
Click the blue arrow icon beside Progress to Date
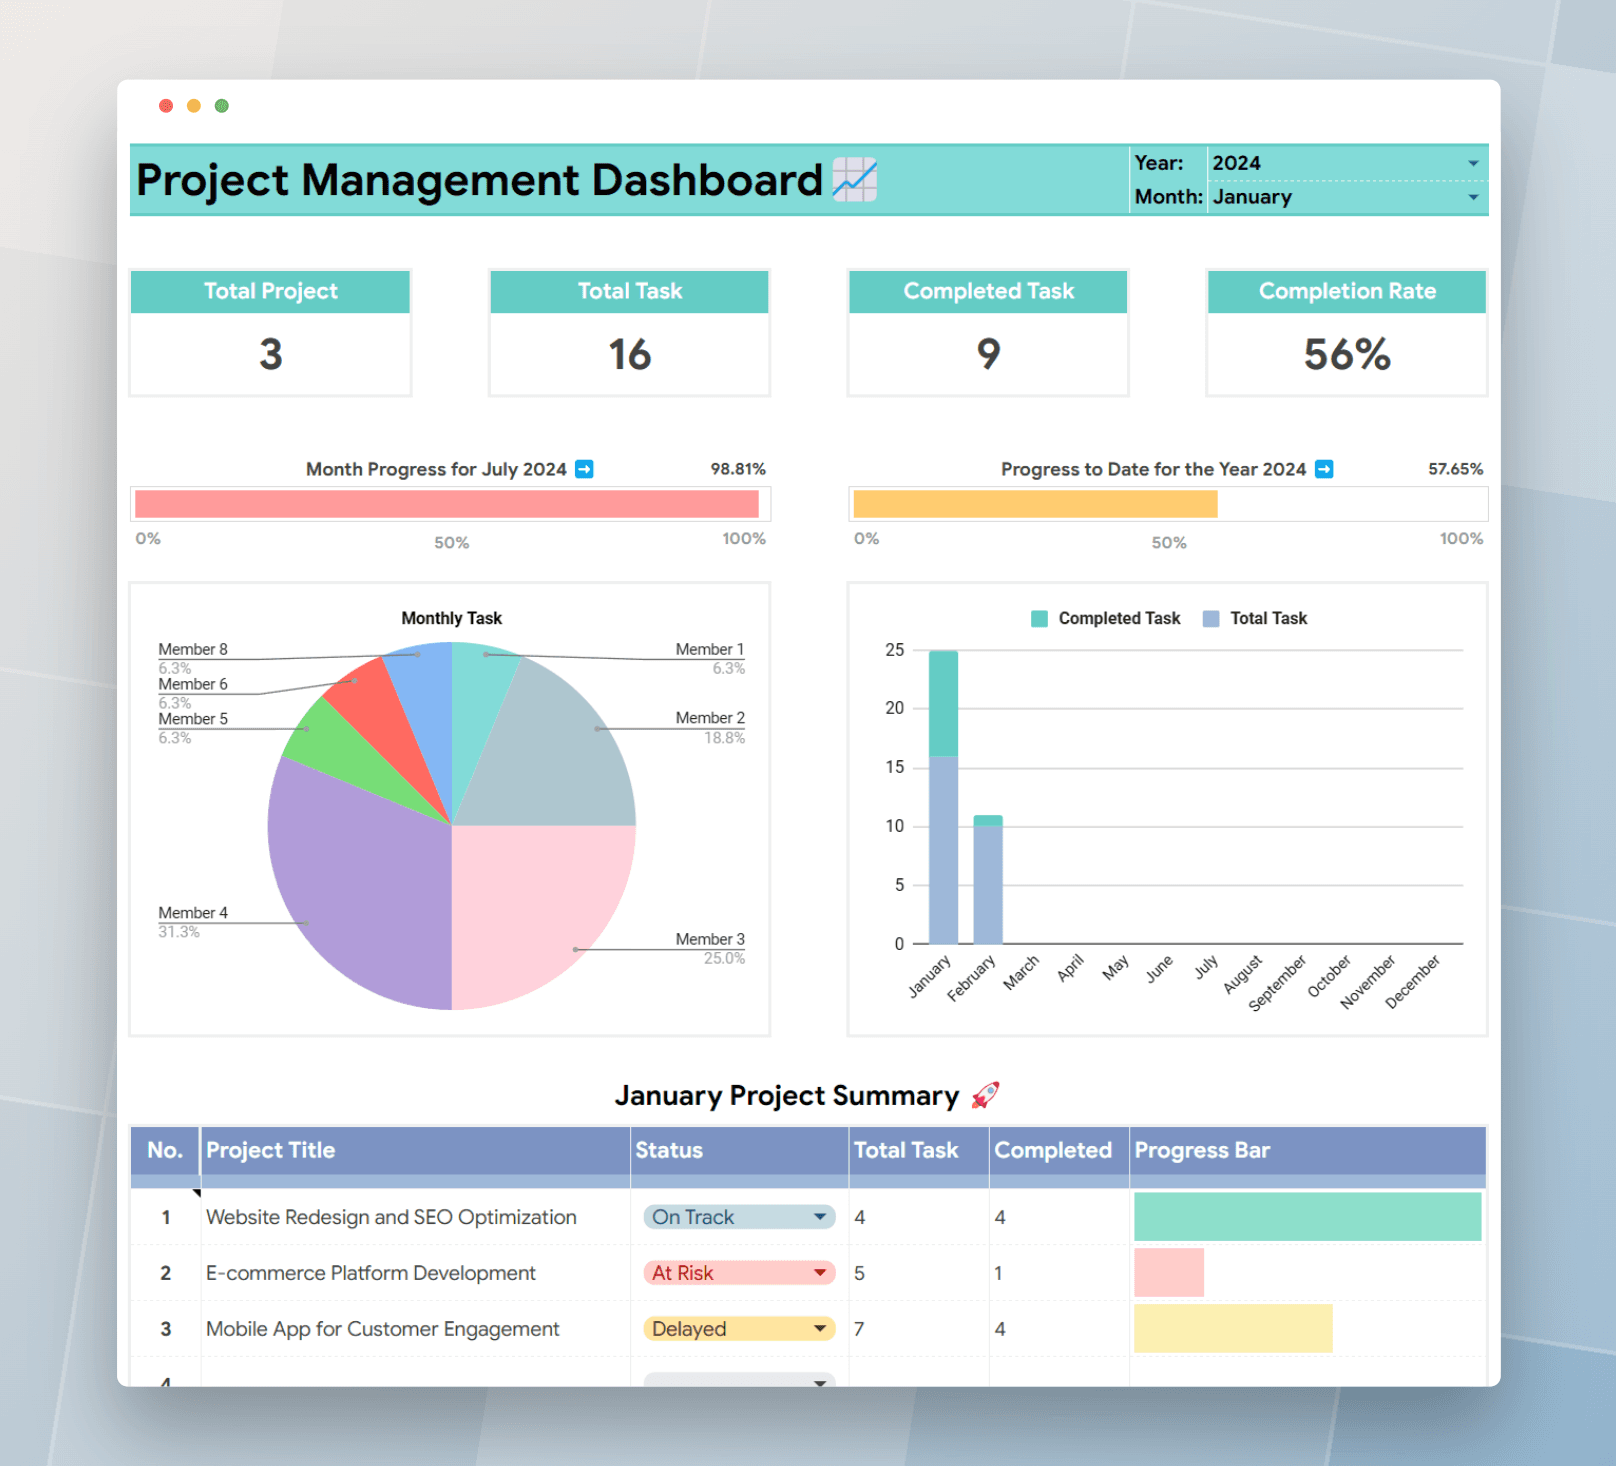[1324, 469]
